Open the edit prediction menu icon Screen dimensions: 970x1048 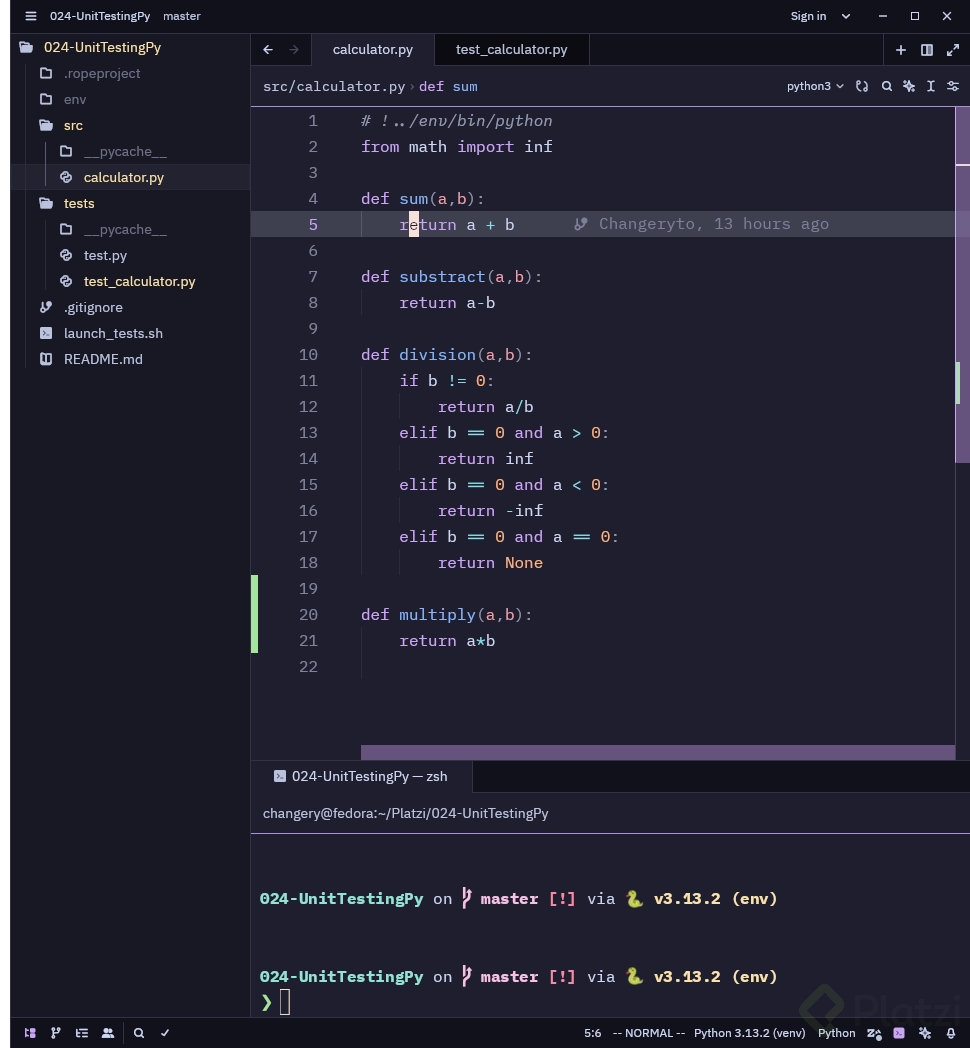tap(874, 1033)
